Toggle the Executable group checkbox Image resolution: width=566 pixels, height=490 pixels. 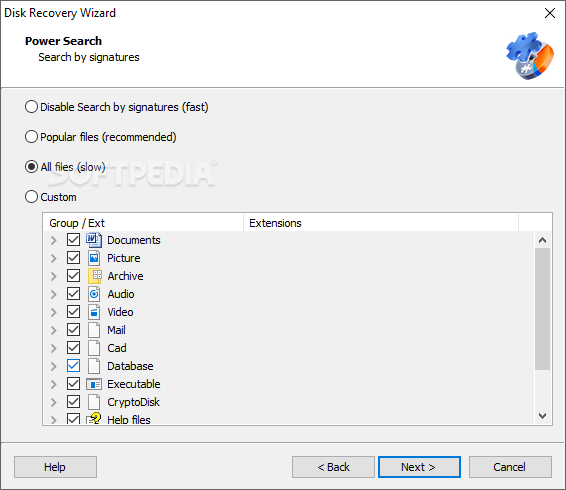point(73,383)
